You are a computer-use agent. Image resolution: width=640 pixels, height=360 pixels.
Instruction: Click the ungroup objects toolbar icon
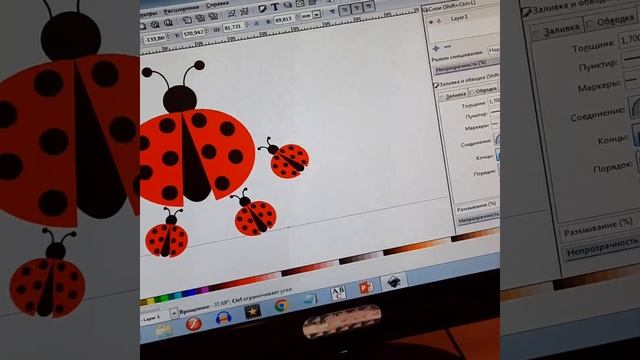pyautogui.click(x=244, y=11)
